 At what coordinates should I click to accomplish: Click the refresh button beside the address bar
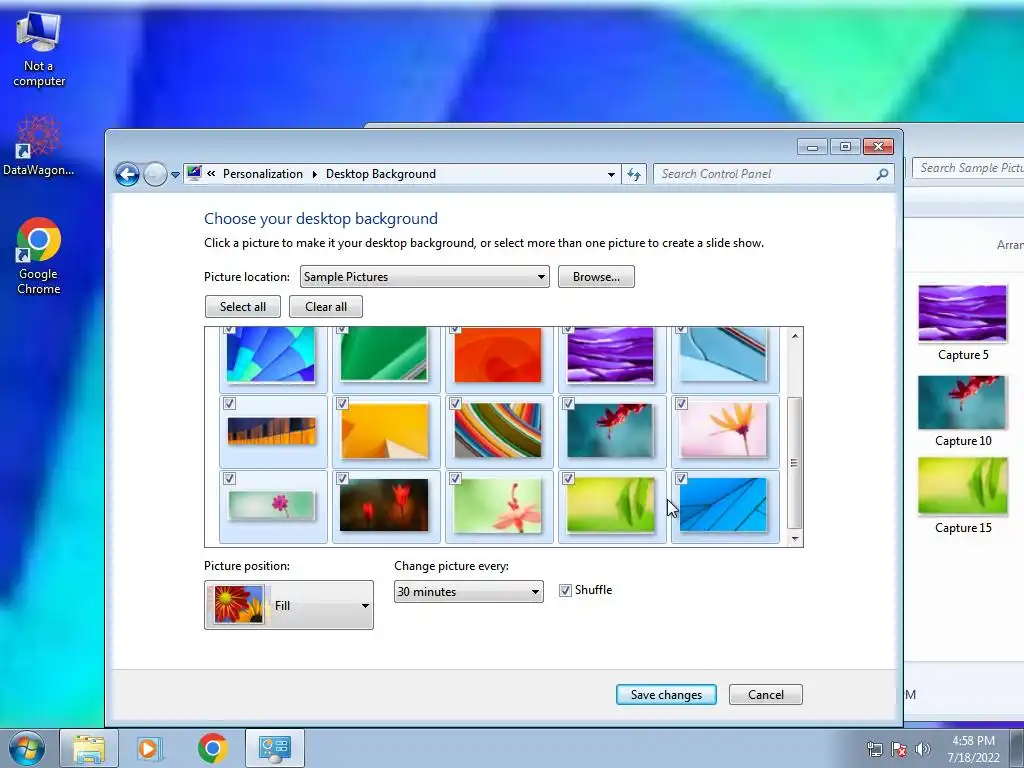(633, 174)
